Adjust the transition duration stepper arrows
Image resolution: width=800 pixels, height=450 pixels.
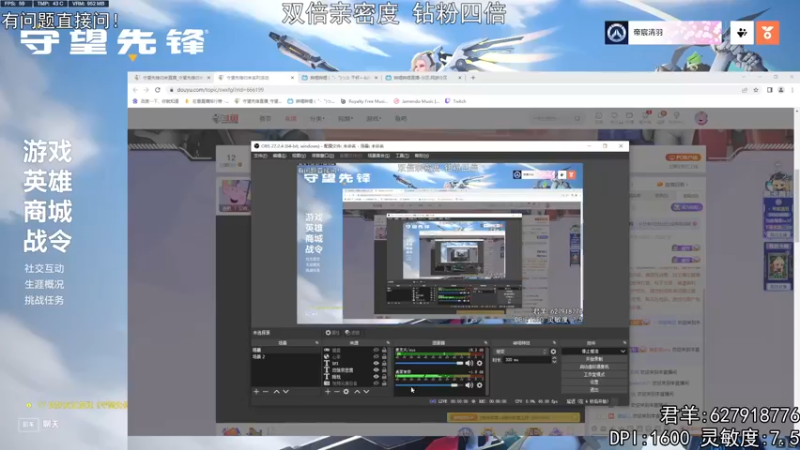[554, 360]
